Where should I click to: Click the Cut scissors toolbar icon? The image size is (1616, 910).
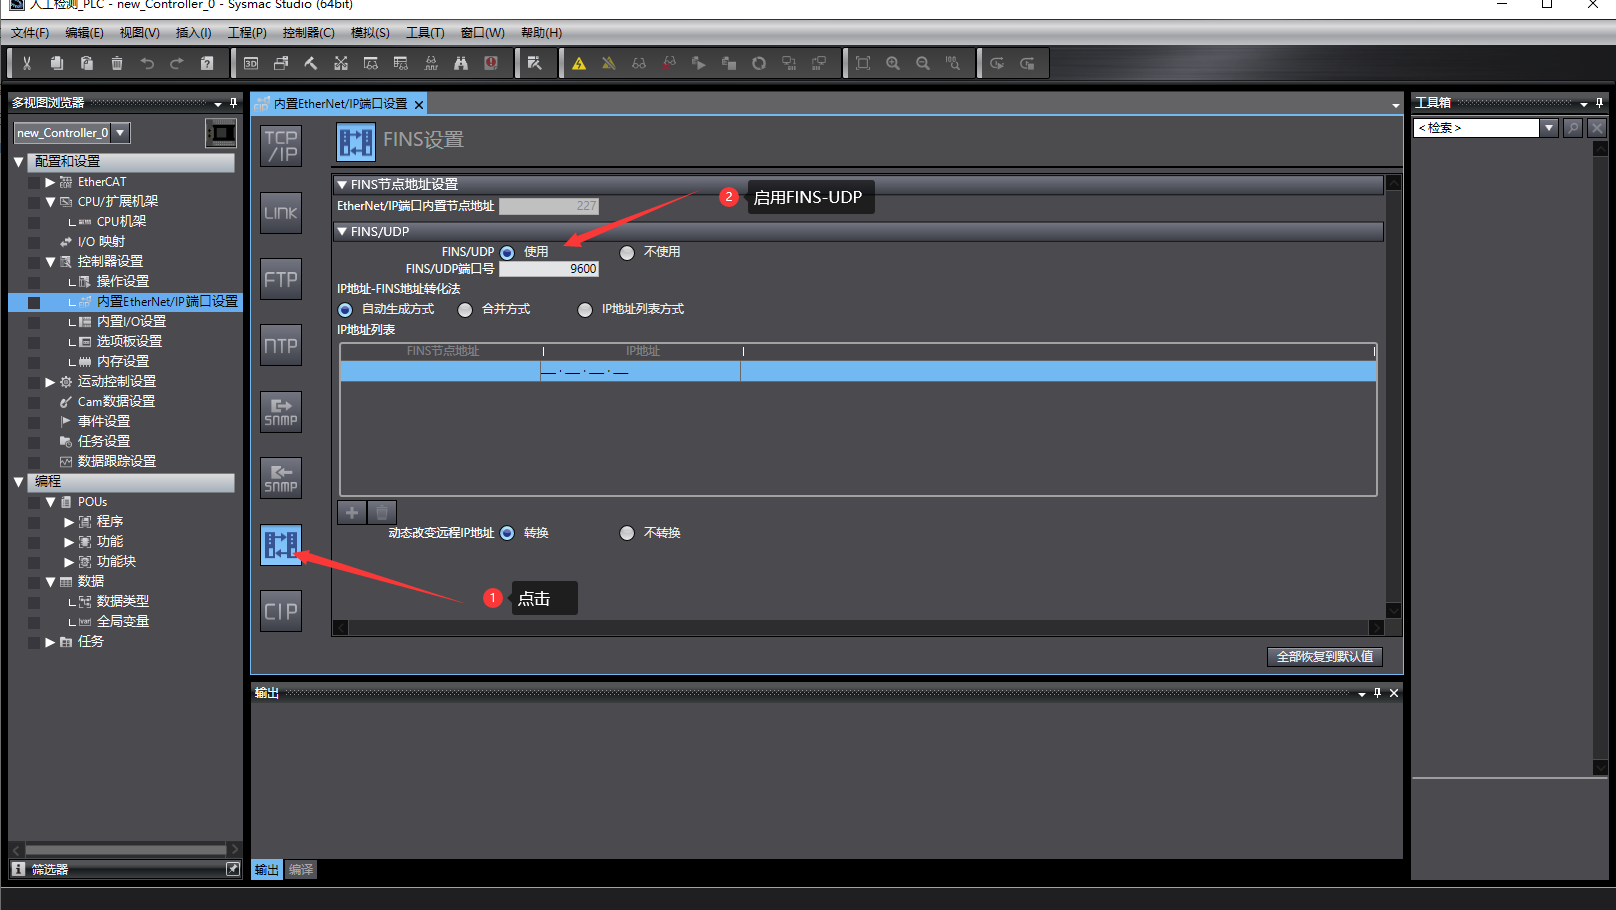click(27, 63)
